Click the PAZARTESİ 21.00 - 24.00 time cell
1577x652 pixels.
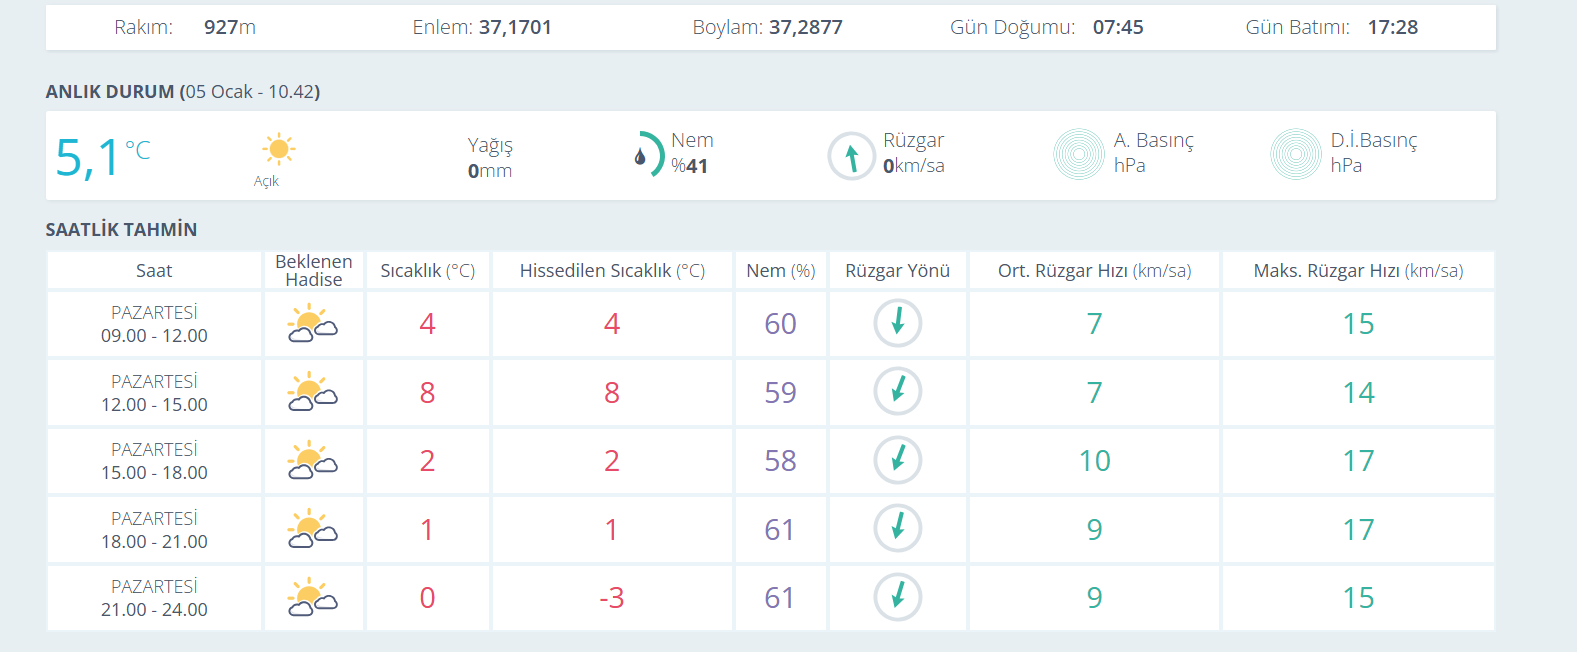click(154, 598)
